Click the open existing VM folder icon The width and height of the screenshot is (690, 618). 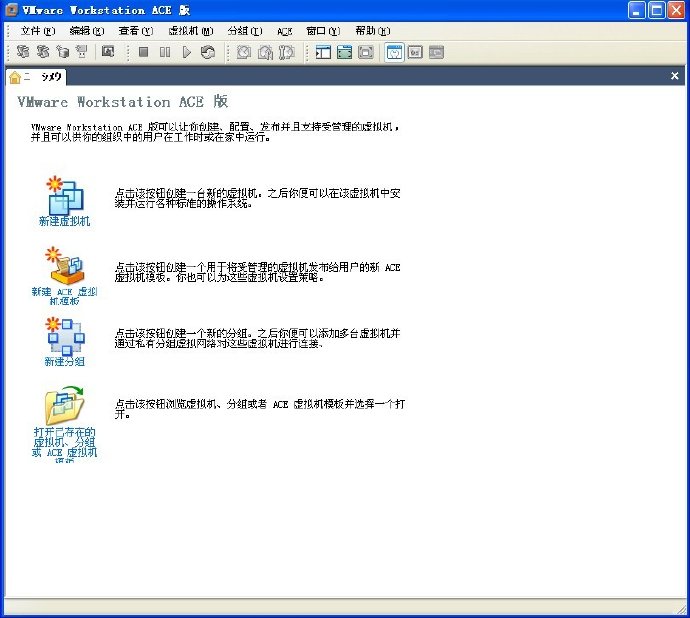coord(64,405)
